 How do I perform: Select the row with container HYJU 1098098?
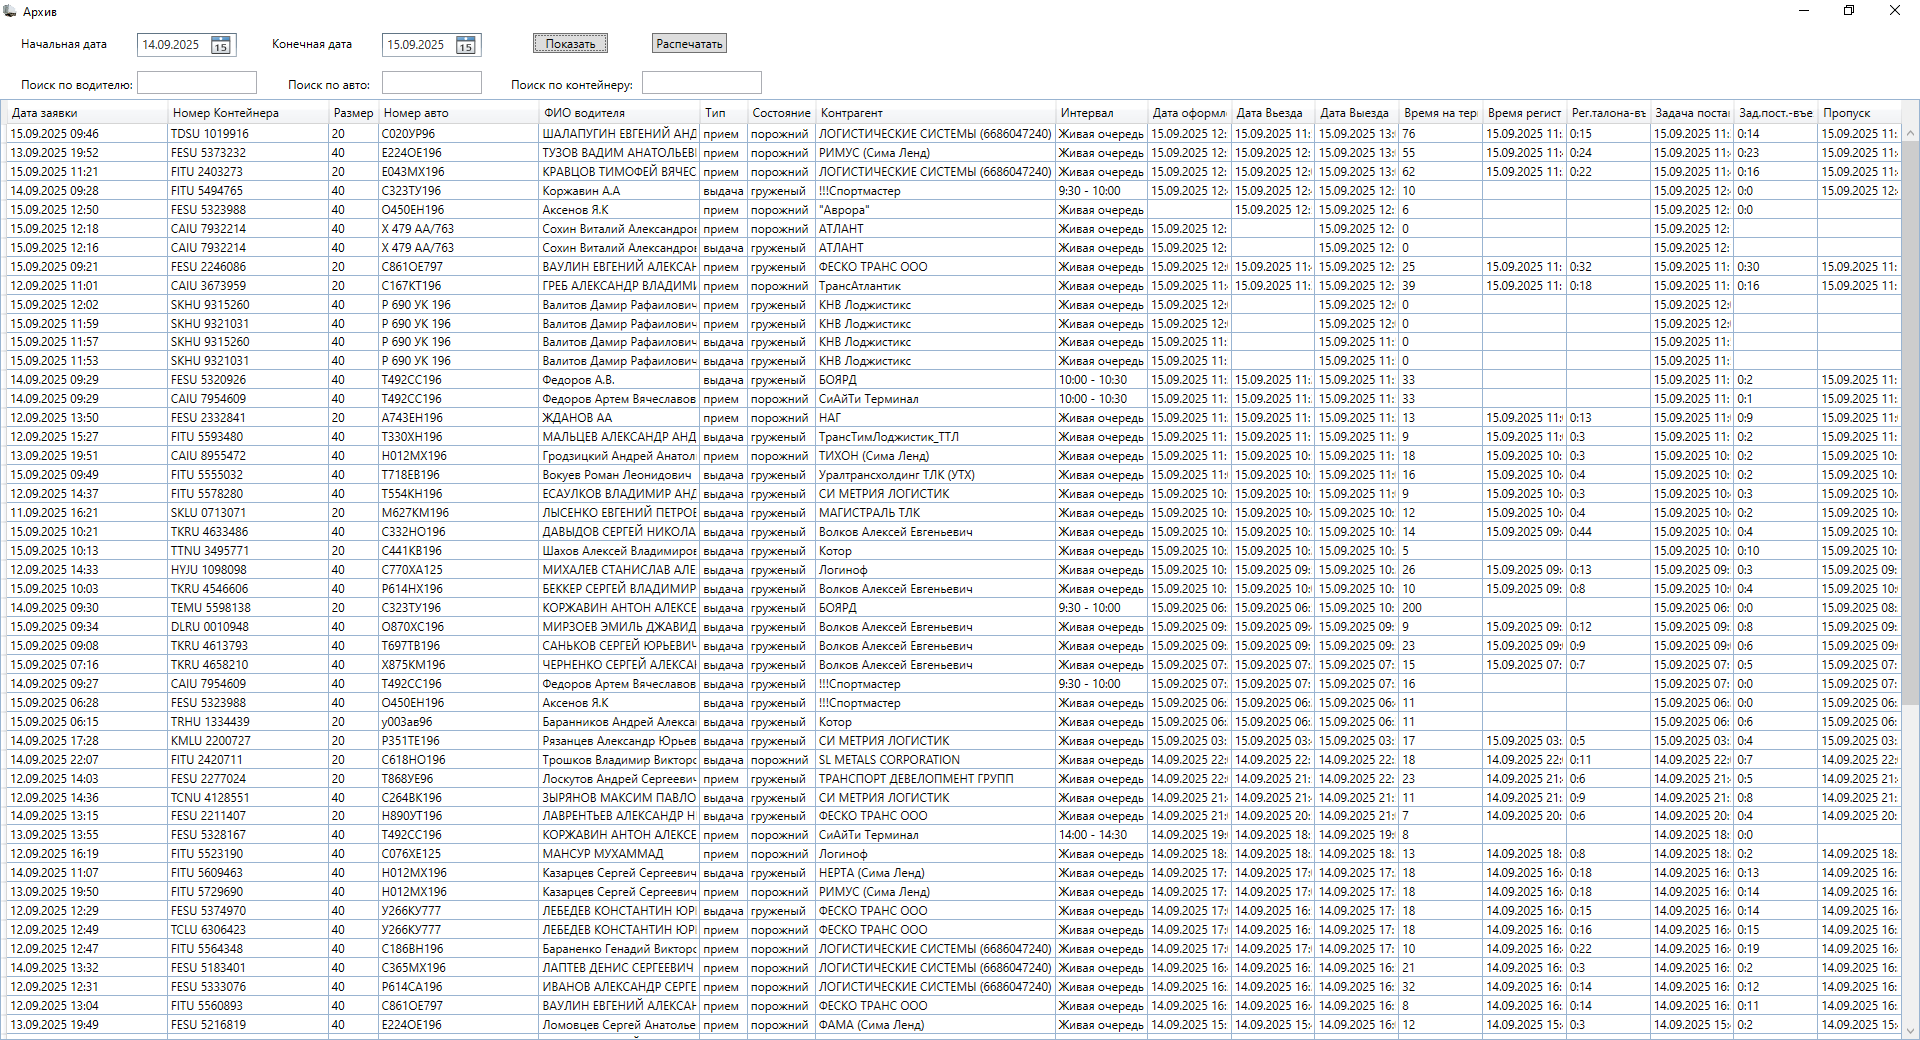209,570
